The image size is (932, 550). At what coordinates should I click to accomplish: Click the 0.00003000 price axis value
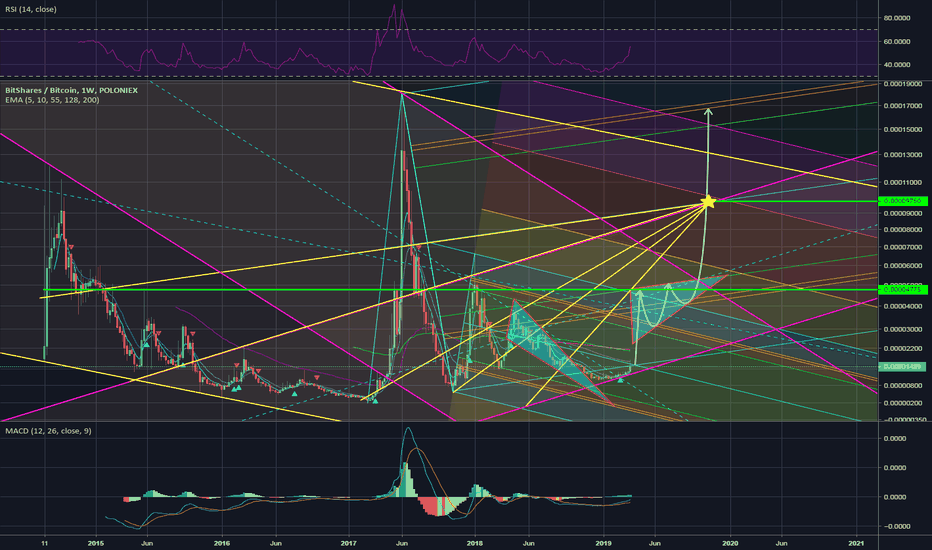point(903,329)
